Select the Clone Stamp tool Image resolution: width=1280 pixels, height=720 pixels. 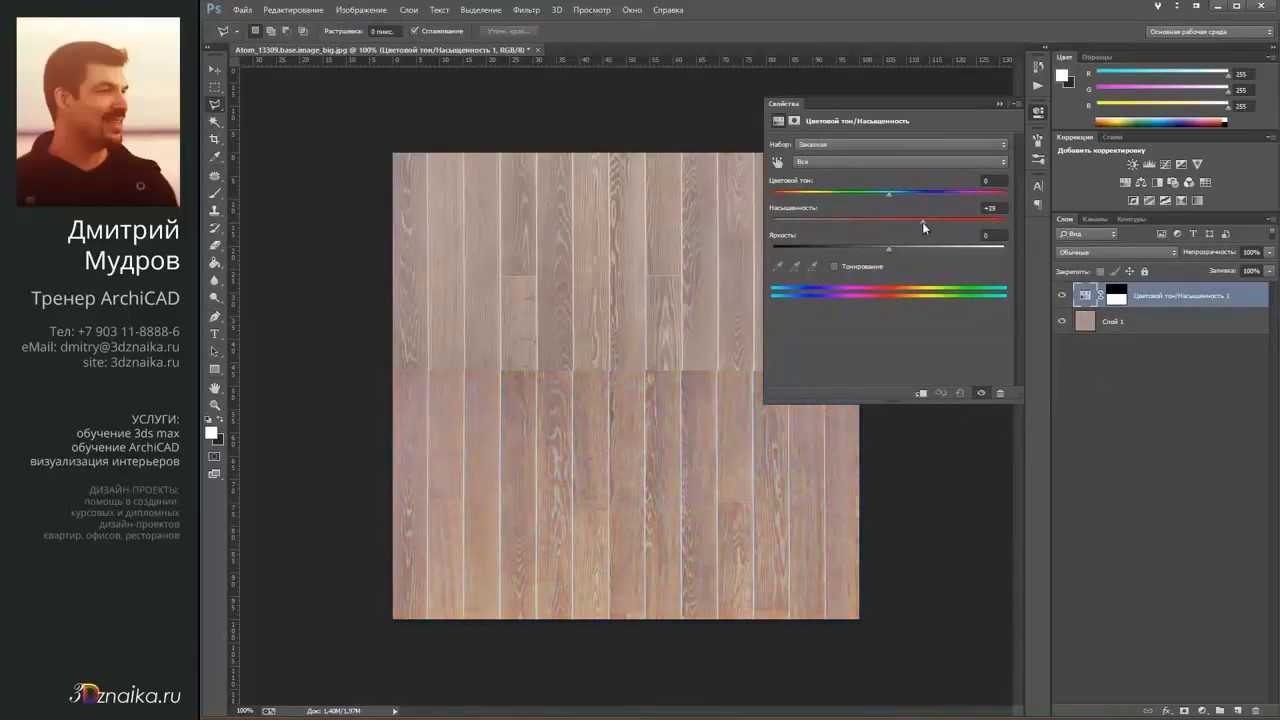pos(215,210)
